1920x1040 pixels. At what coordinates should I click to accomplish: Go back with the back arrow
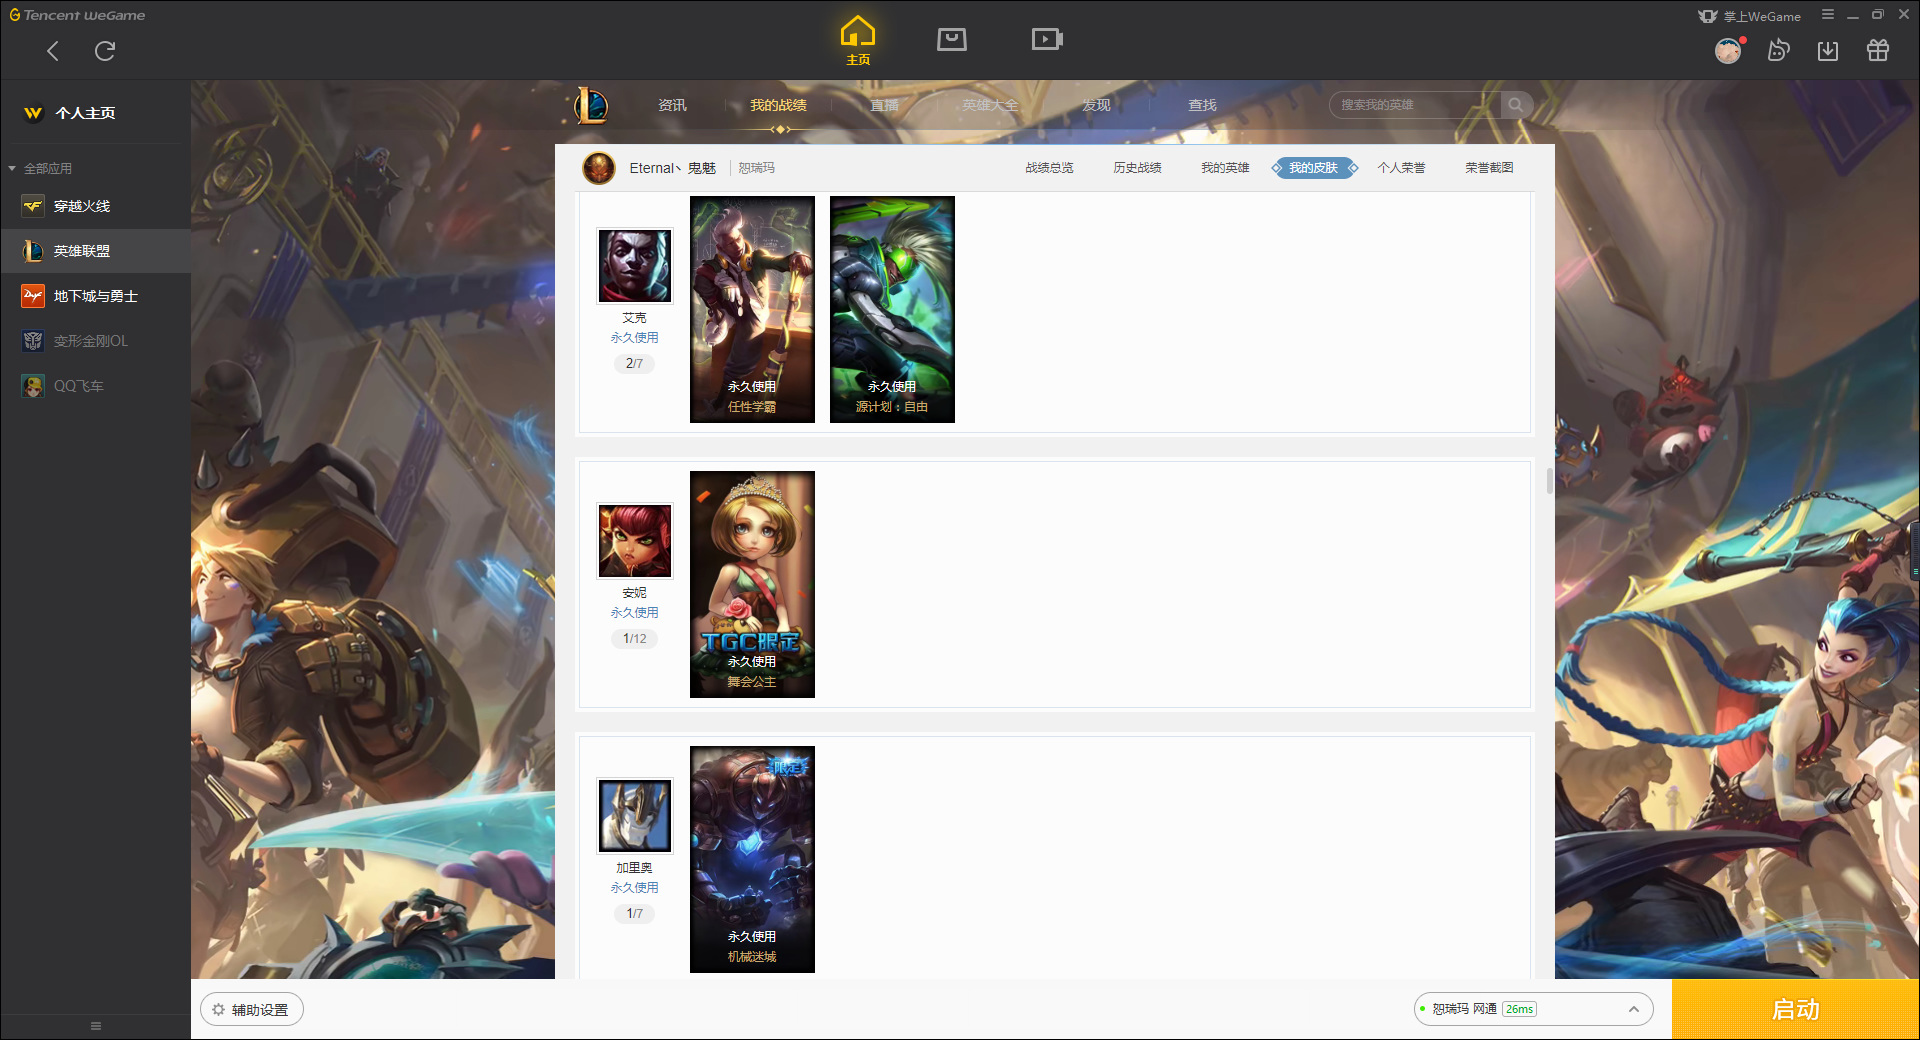pyautogui.click(x=53, y=51)
